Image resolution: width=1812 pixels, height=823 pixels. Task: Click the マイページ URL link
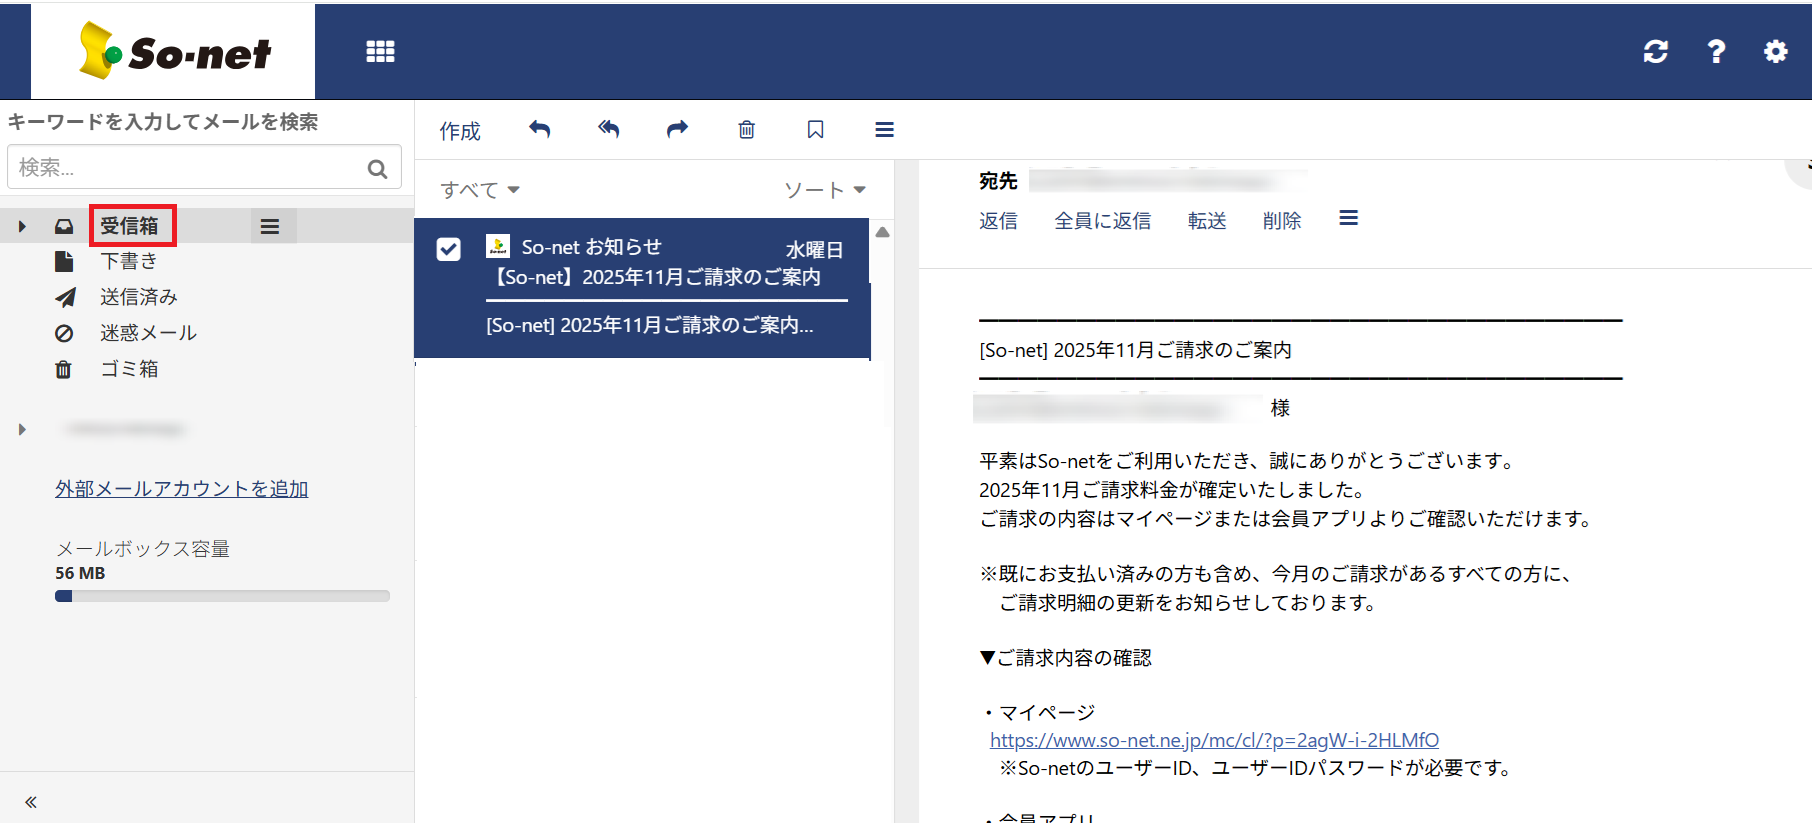1214,741
